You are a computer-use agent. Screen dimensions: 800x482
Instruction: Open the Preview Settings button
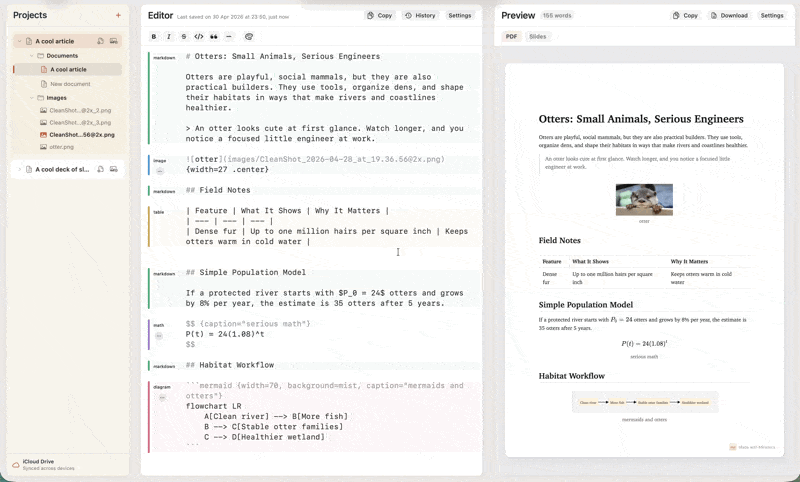[x=772, y=16]
